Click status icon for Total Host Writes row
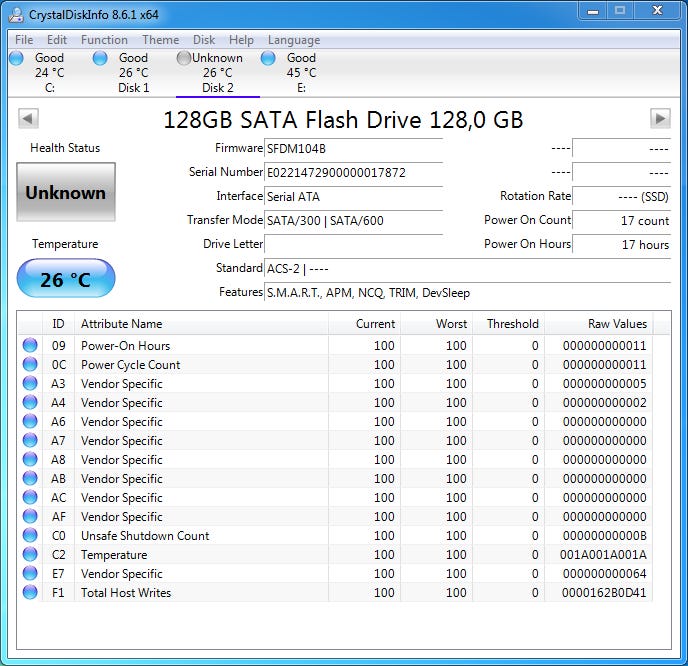The image size is (688, 666). [30, 593]
